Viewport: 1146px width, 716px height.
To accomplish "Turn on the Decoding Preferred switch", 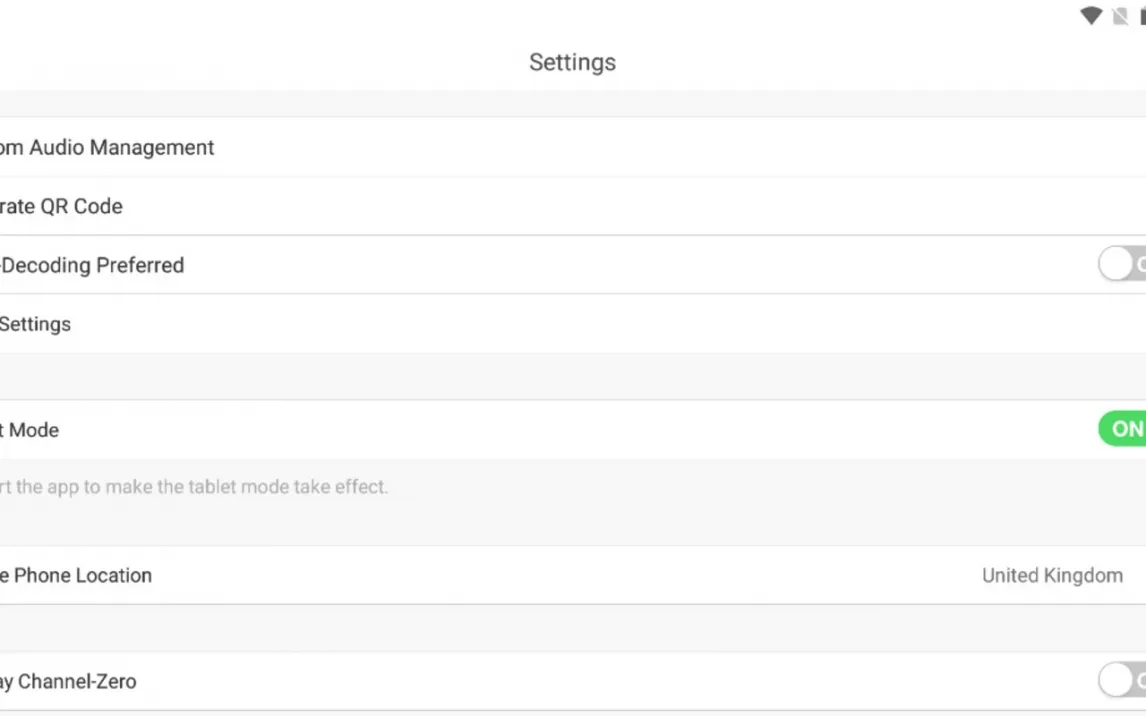I will [1122, 265].
